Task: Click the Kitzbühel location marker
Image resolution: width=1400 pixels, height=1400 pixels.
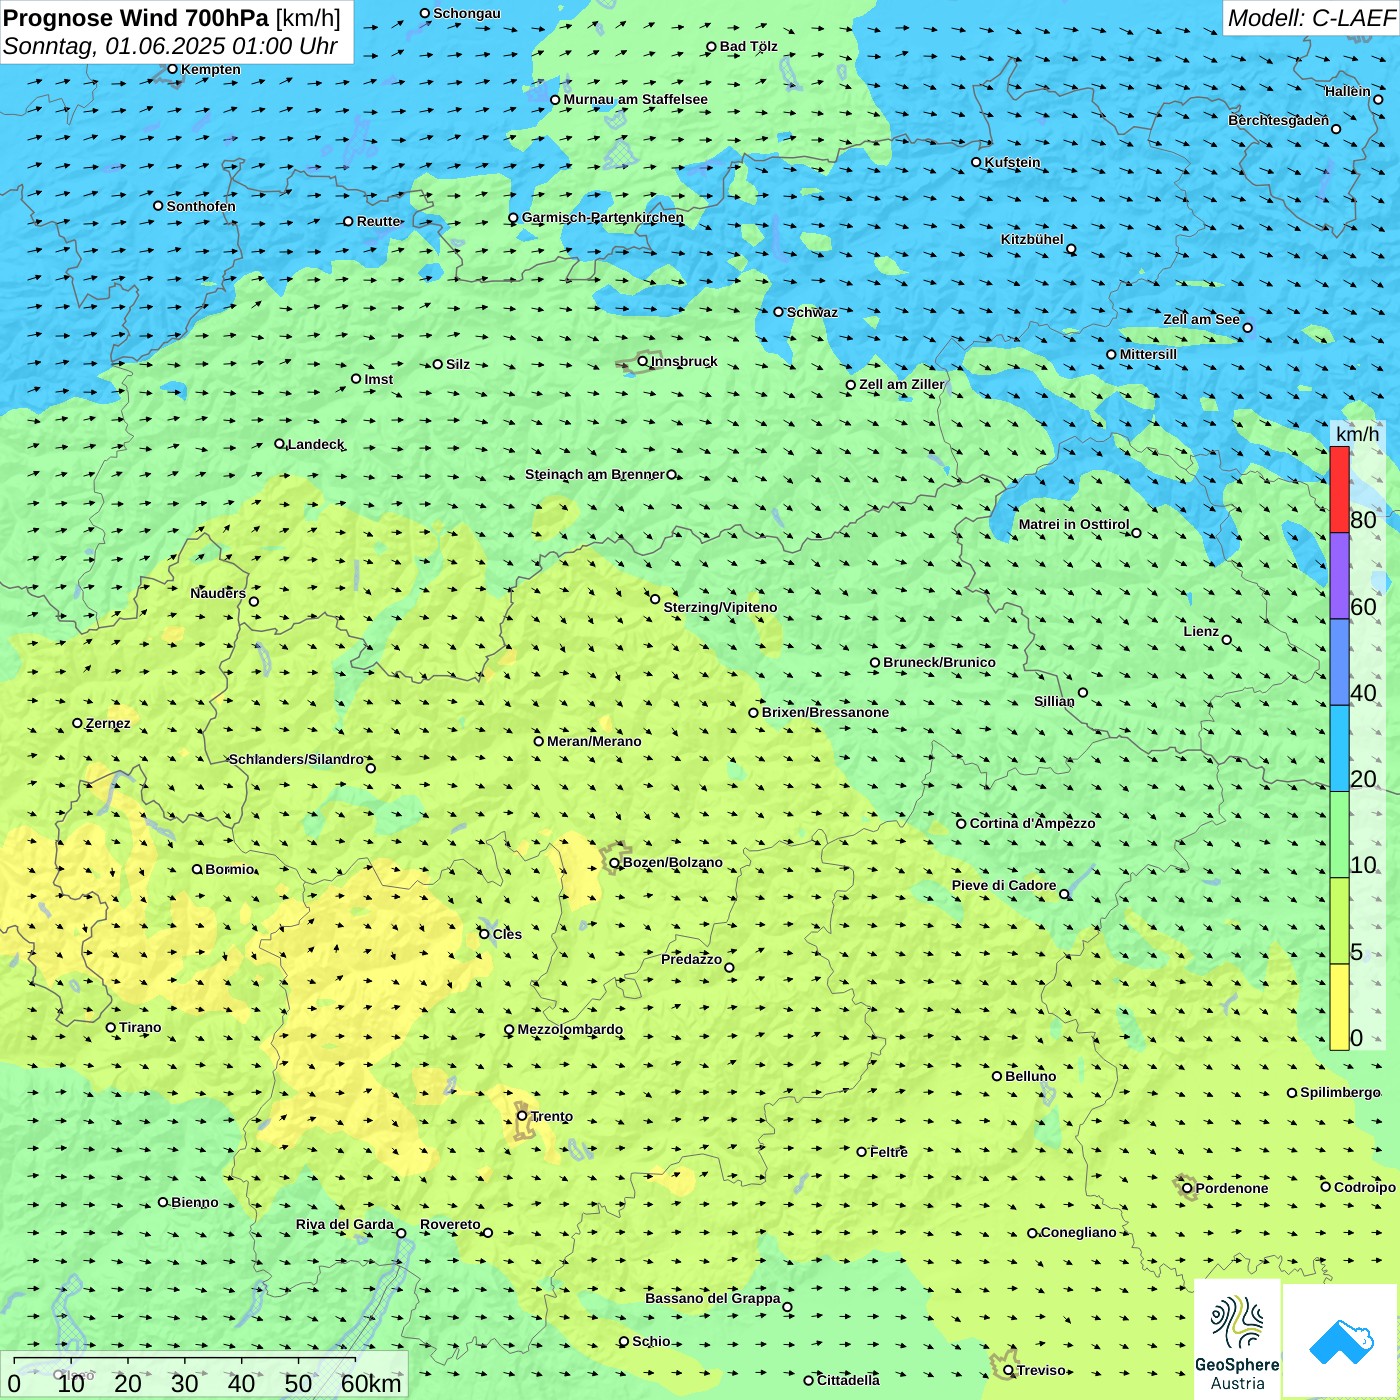Action: (x=1071, y=249)
